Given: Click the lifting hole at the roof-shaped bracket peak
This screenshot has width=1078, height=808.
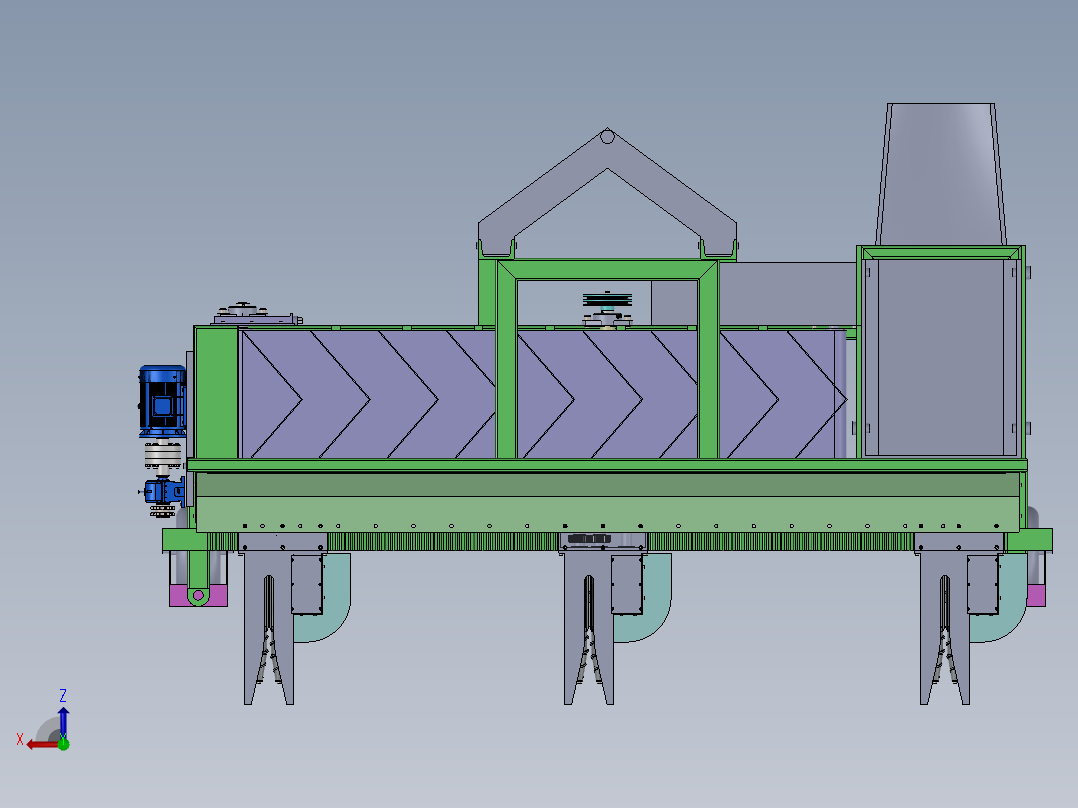Looking at the screenshot, I should coord(607,137).
